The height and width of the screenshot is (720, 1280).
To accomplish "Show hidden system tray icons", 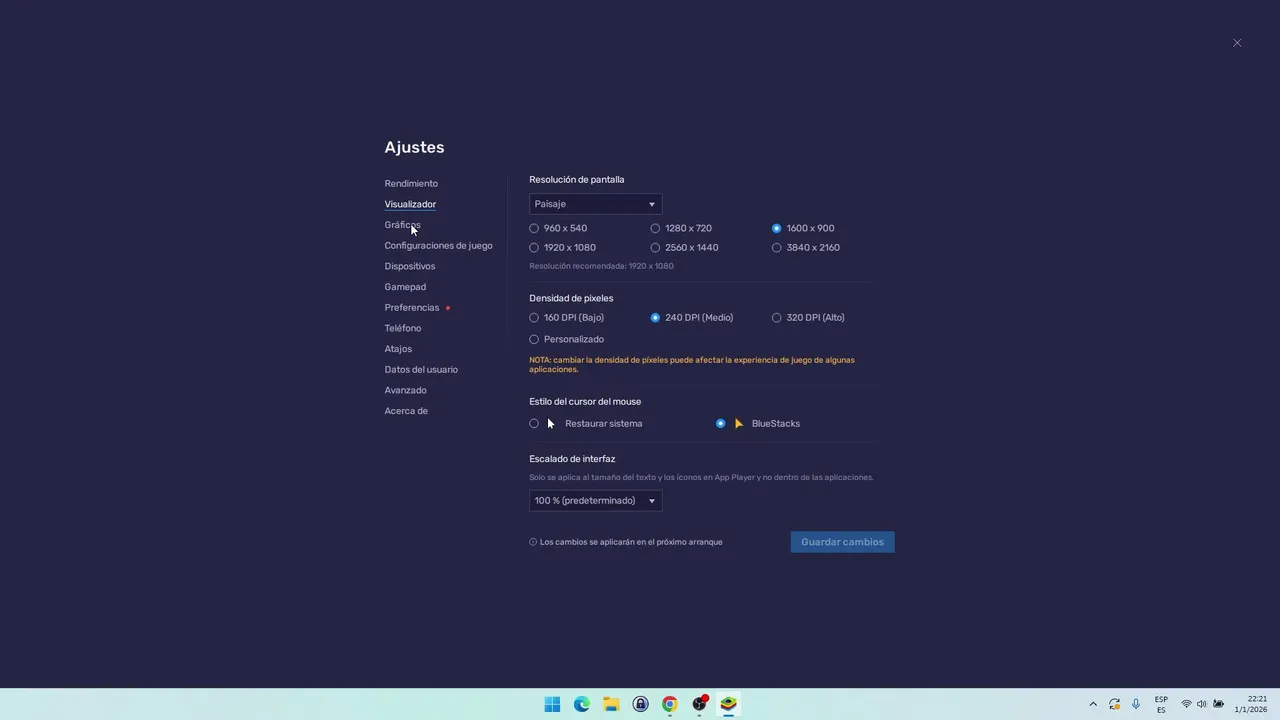I will pyautogui.click(x=1093, y=704).
